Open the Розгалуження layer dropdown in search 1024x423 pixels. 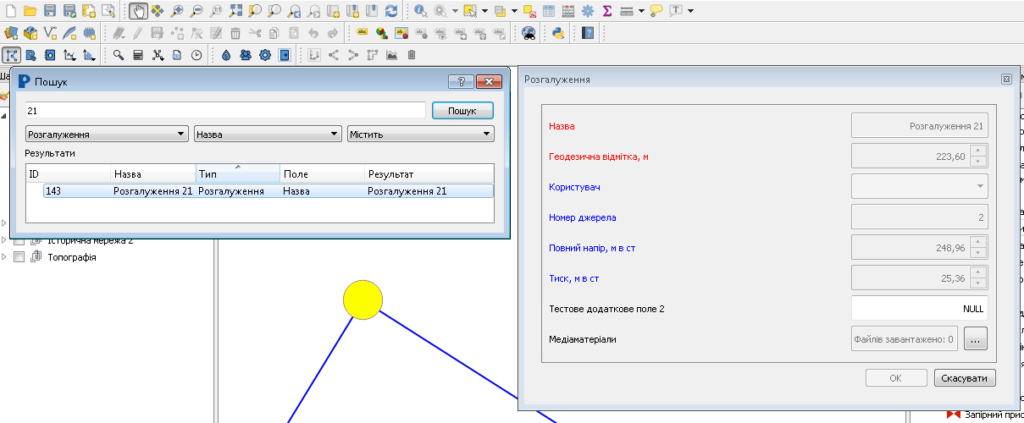coord(106,134)
